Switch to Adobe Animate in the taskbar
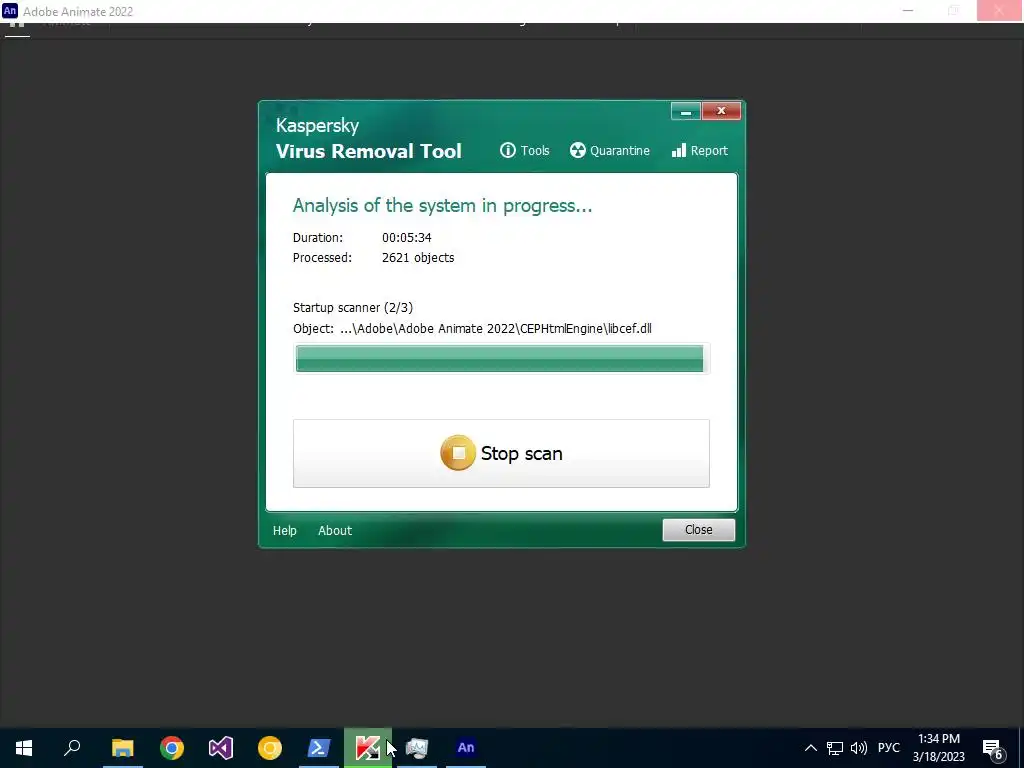This screenshot has height=768, width=1024. (x=466, y=748)
